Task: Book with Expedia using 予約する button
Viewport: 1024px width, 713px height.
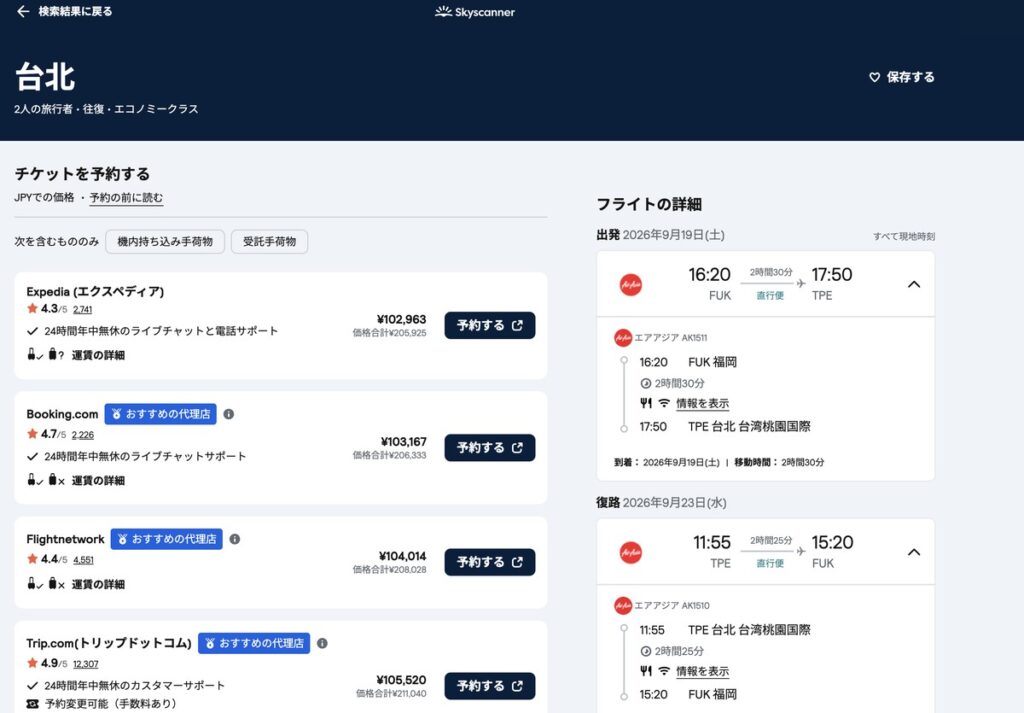Action: (490, 325)
